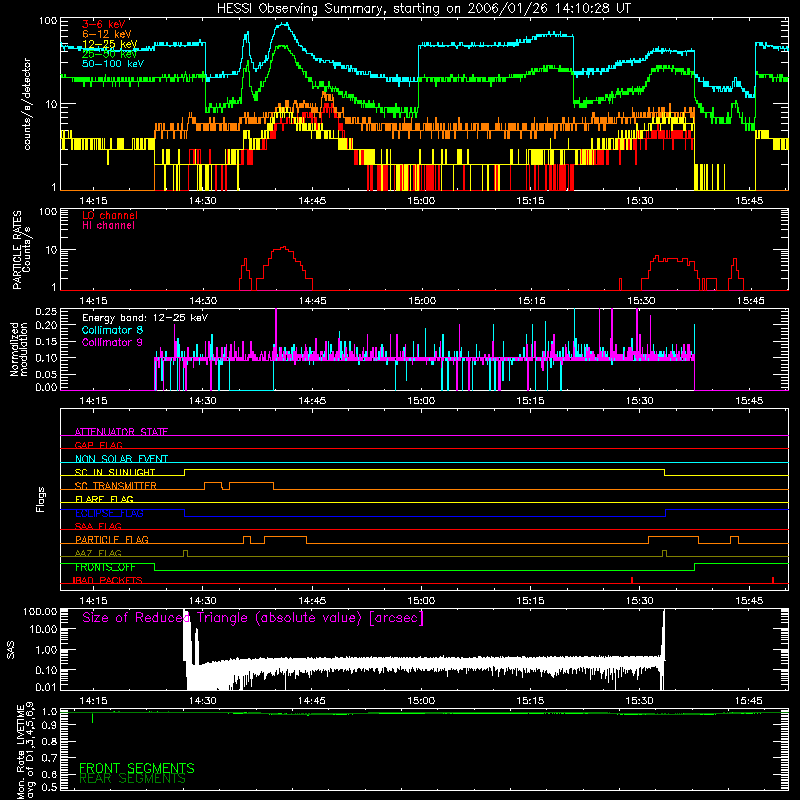Click the ATTENUATOR_STATE flag label
This screenshot has width=800, height=800.
[121, 432]
